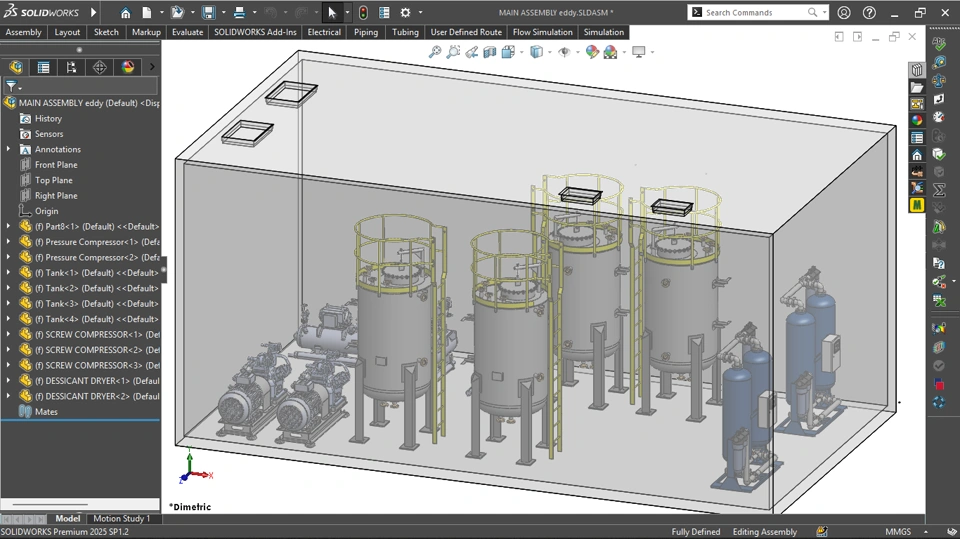The height and width of the screenshot is (539, 960).
Task: Open the Display Style dropdown arrow
Action: [x=550, y=52]
